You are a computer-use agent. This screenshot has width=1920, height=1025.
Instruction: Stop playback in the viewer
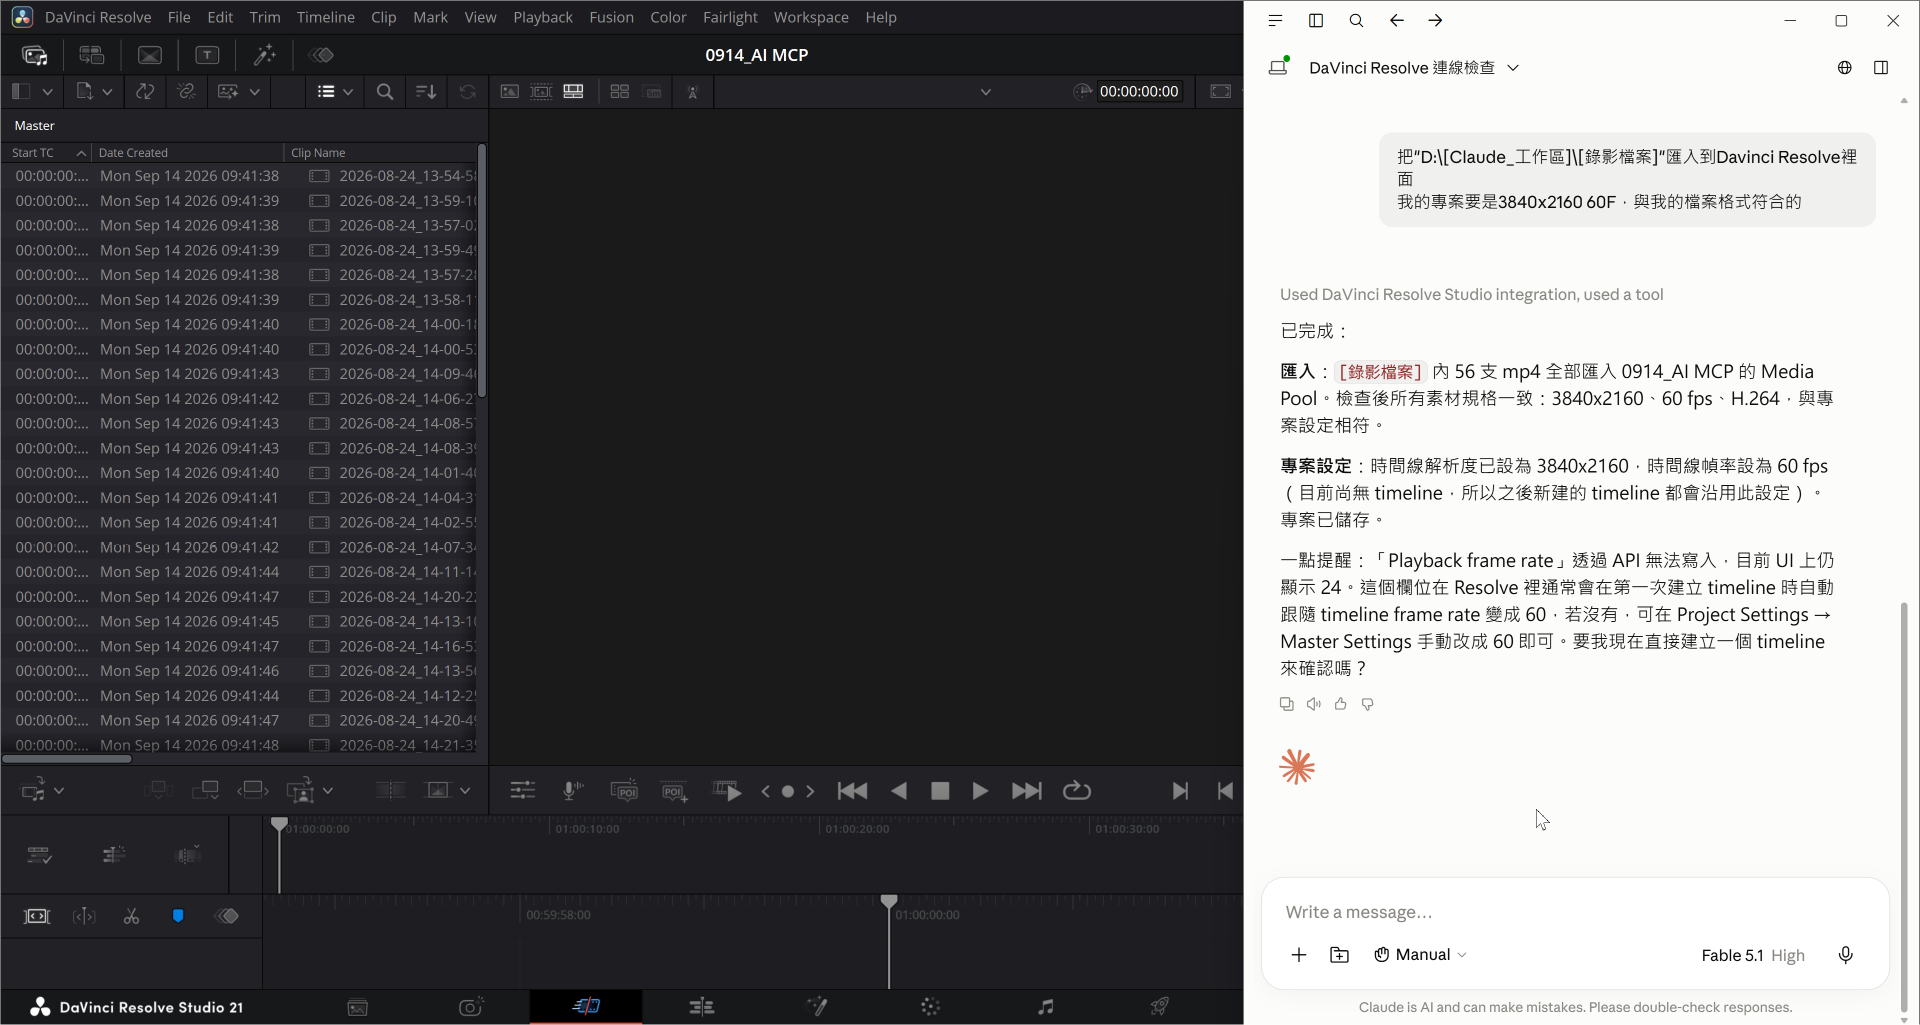click(940, 791)
